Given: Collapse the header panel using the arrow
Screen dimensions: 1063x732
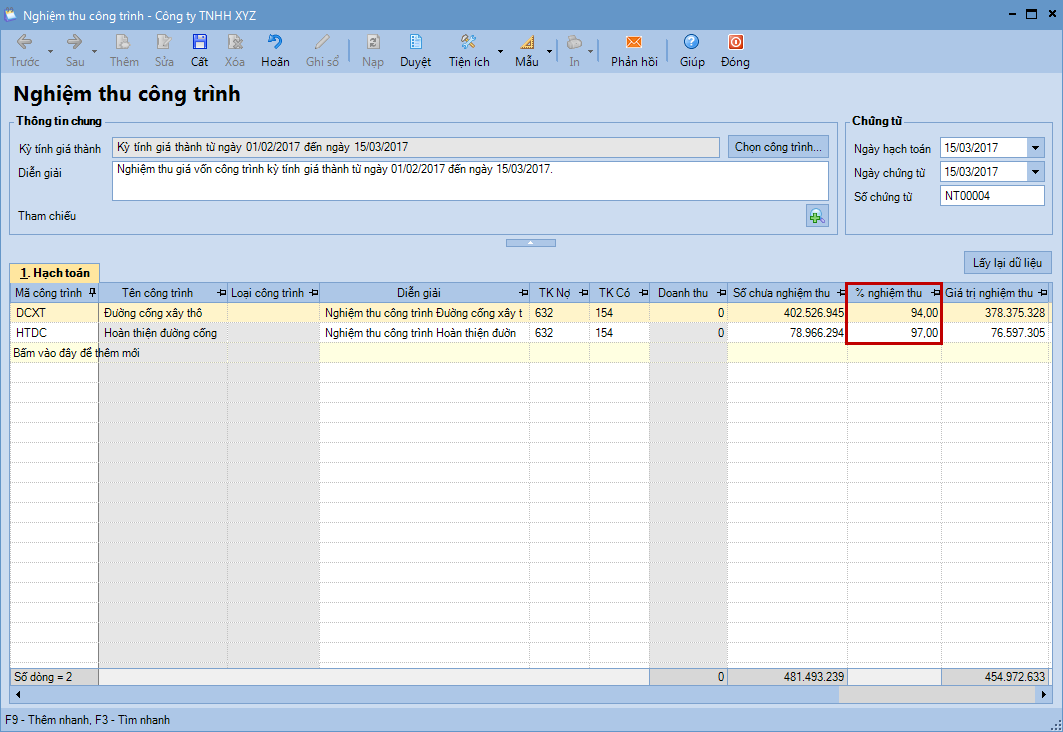Looking at the screenshot, I should [x=531, y=242].
